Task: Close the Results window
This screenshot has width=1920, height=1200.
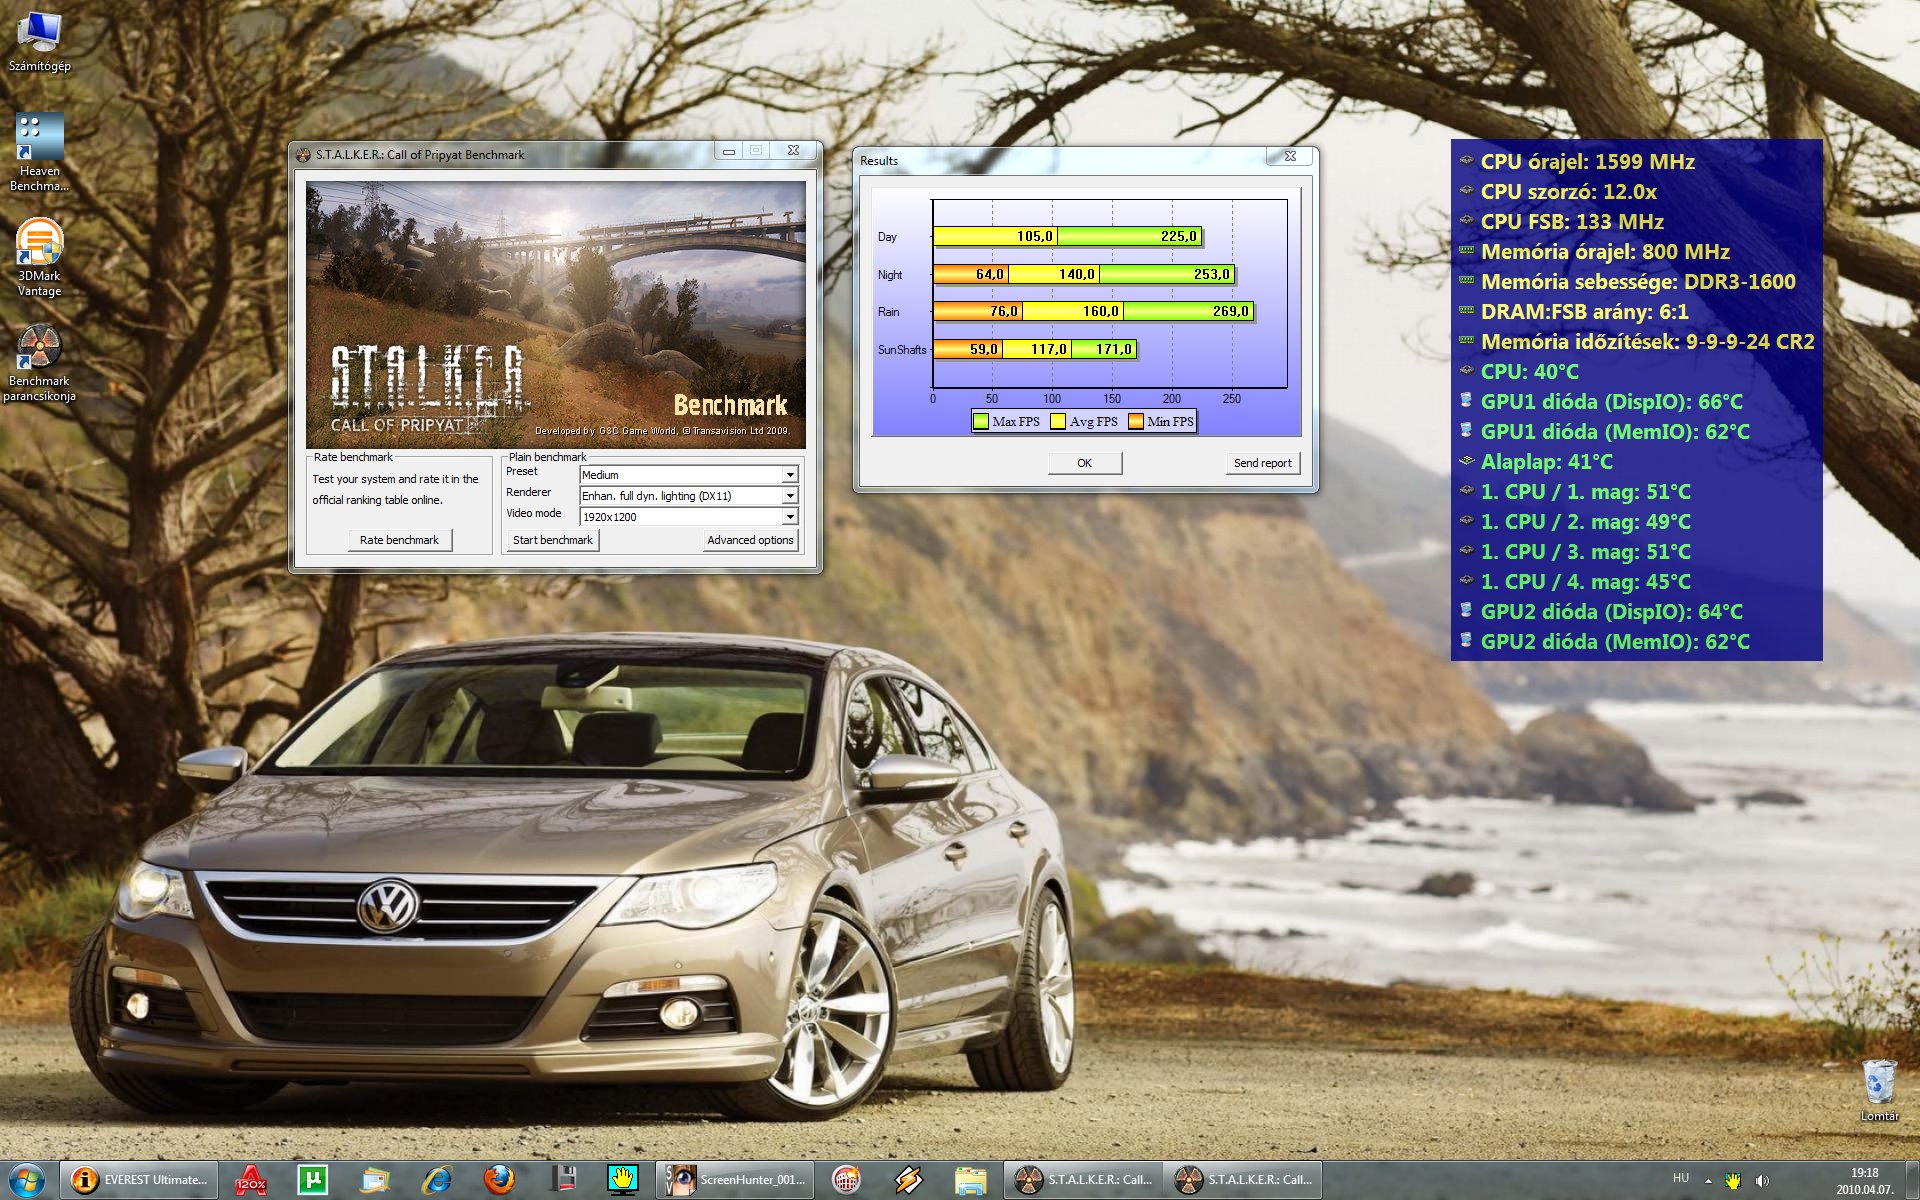Action: 1290,156
